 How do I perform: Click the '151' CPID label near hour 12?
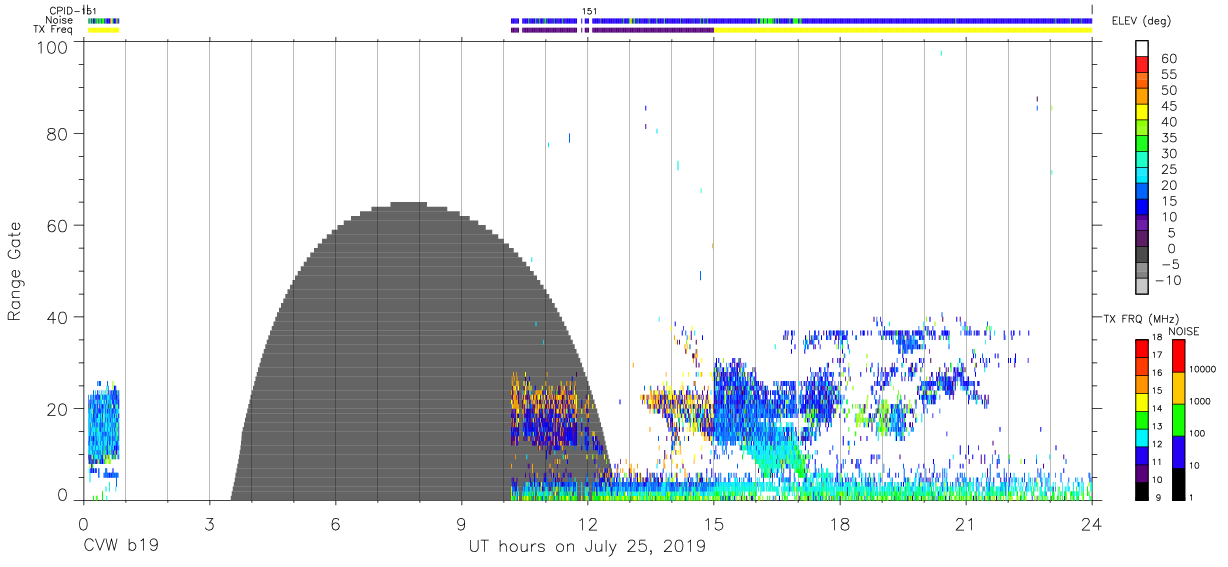coord(590,11)
